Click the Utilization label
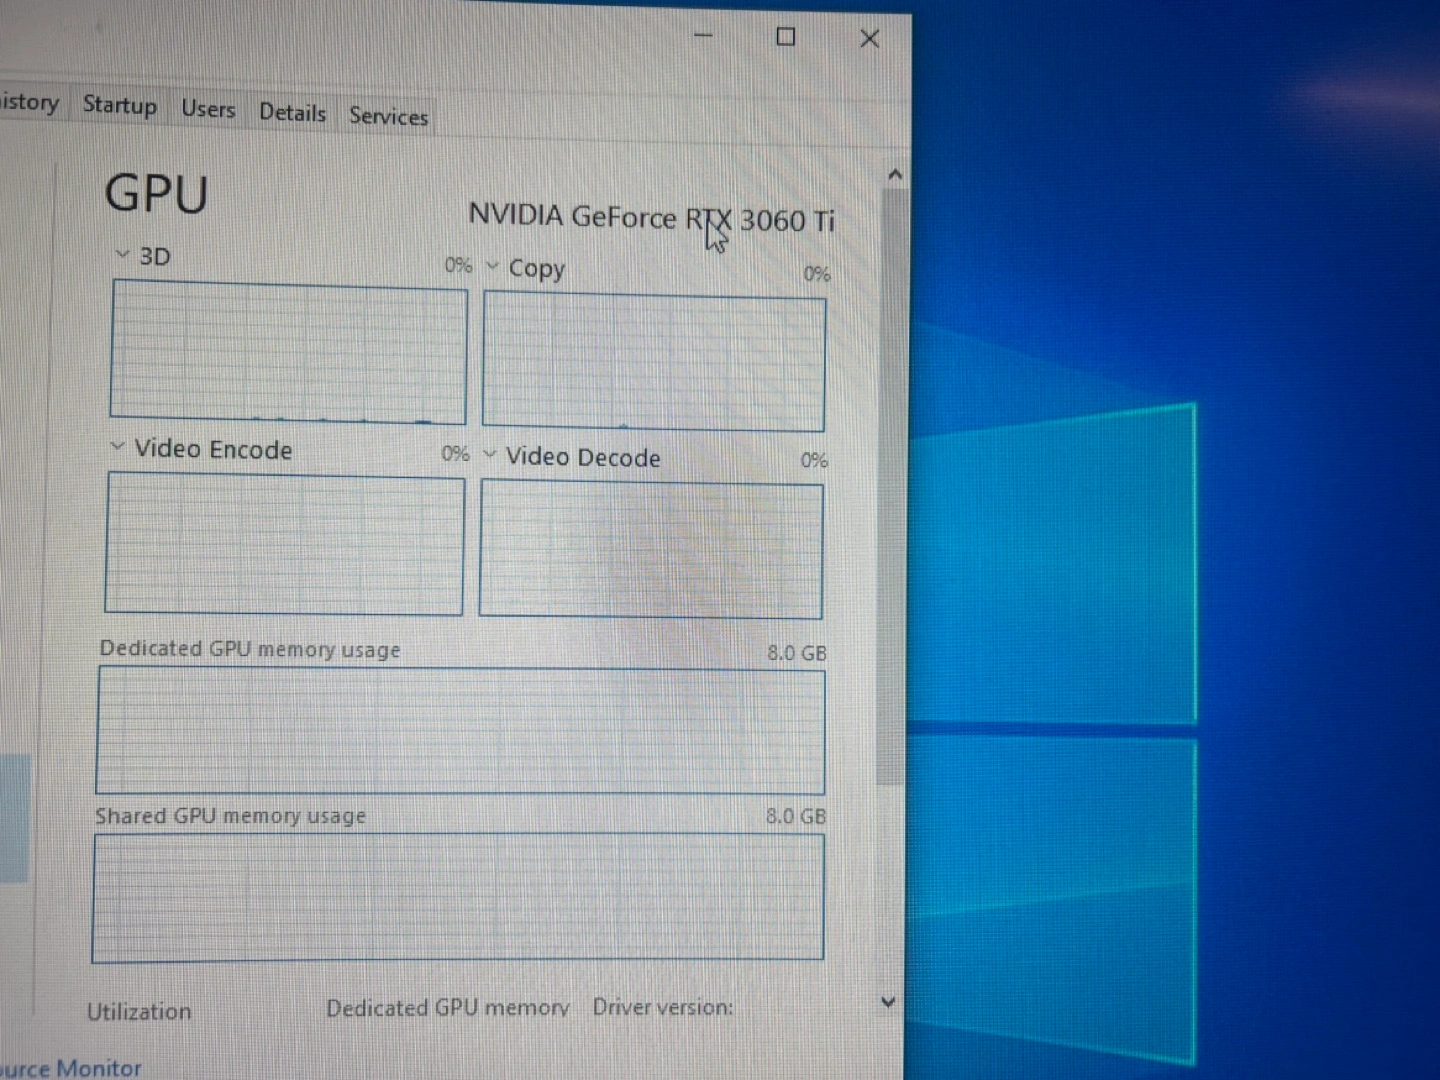The width and height of the screenshot is (1440, 1080). pos(139,1011)
